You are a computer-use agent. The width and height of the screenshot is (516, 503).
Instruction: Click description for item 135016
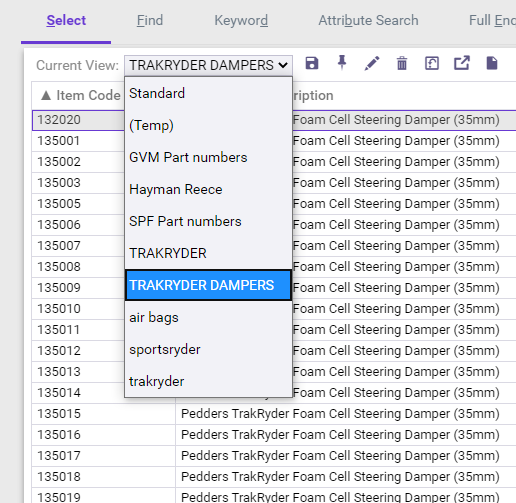click(x=340, y=435)
